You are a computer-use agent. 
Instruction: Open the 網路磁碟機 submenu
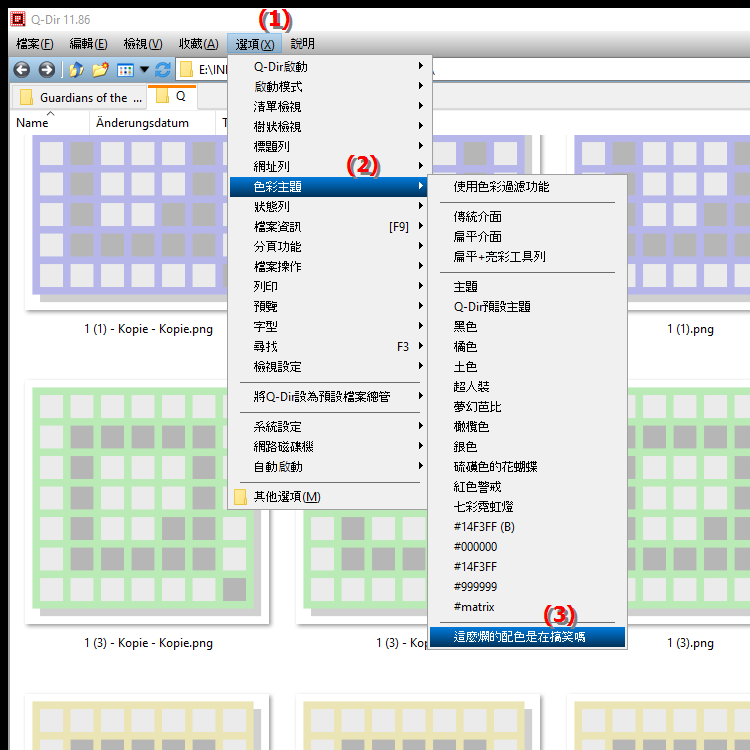tap(328, 447)
